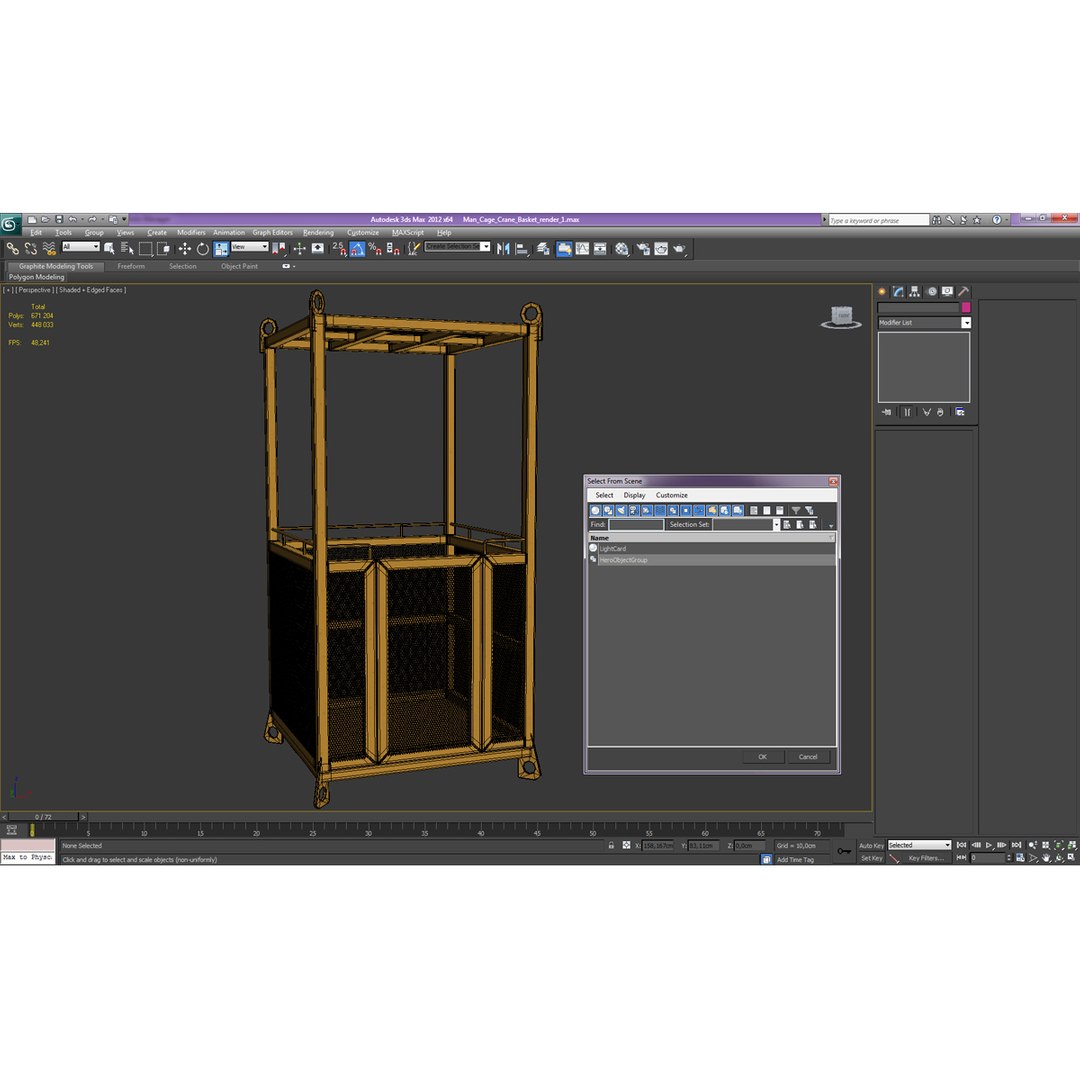
Task: Activate the Select and Uniform Scale tool
Action: pos(221,249)
